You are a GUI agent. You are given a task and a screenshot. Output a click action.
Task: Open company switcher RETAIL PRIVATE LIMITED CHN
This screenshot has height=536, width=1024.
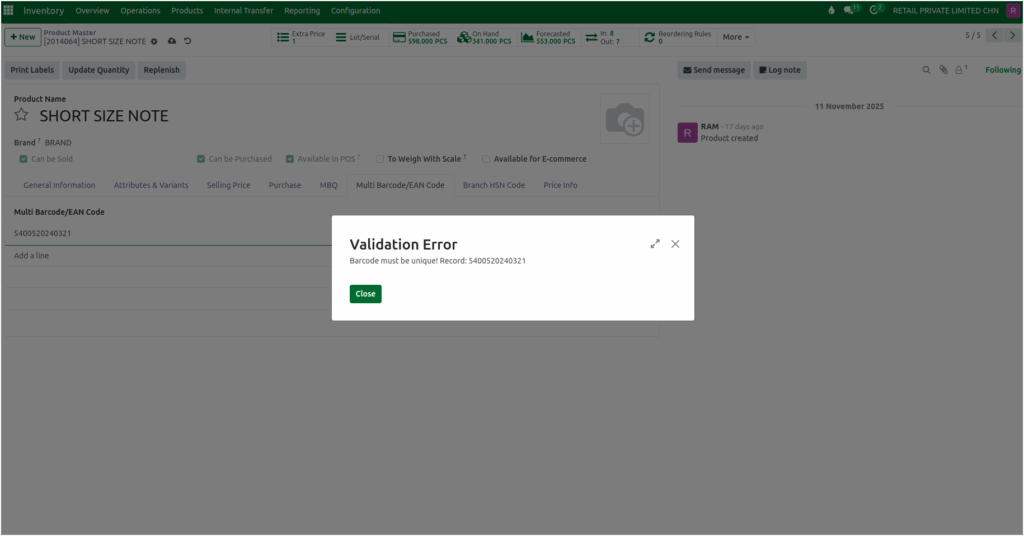coord(945,10)
